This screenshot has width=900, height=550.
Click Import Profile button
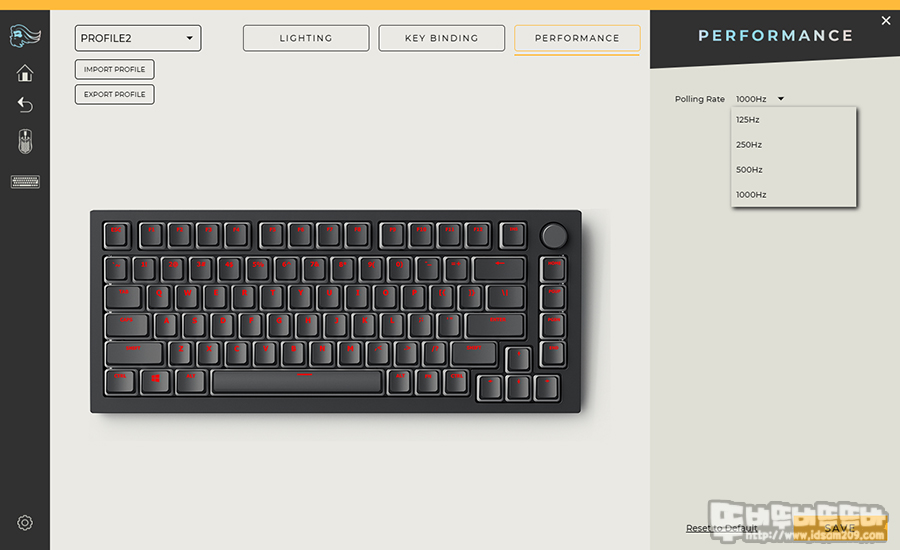[x=114, y=69]
